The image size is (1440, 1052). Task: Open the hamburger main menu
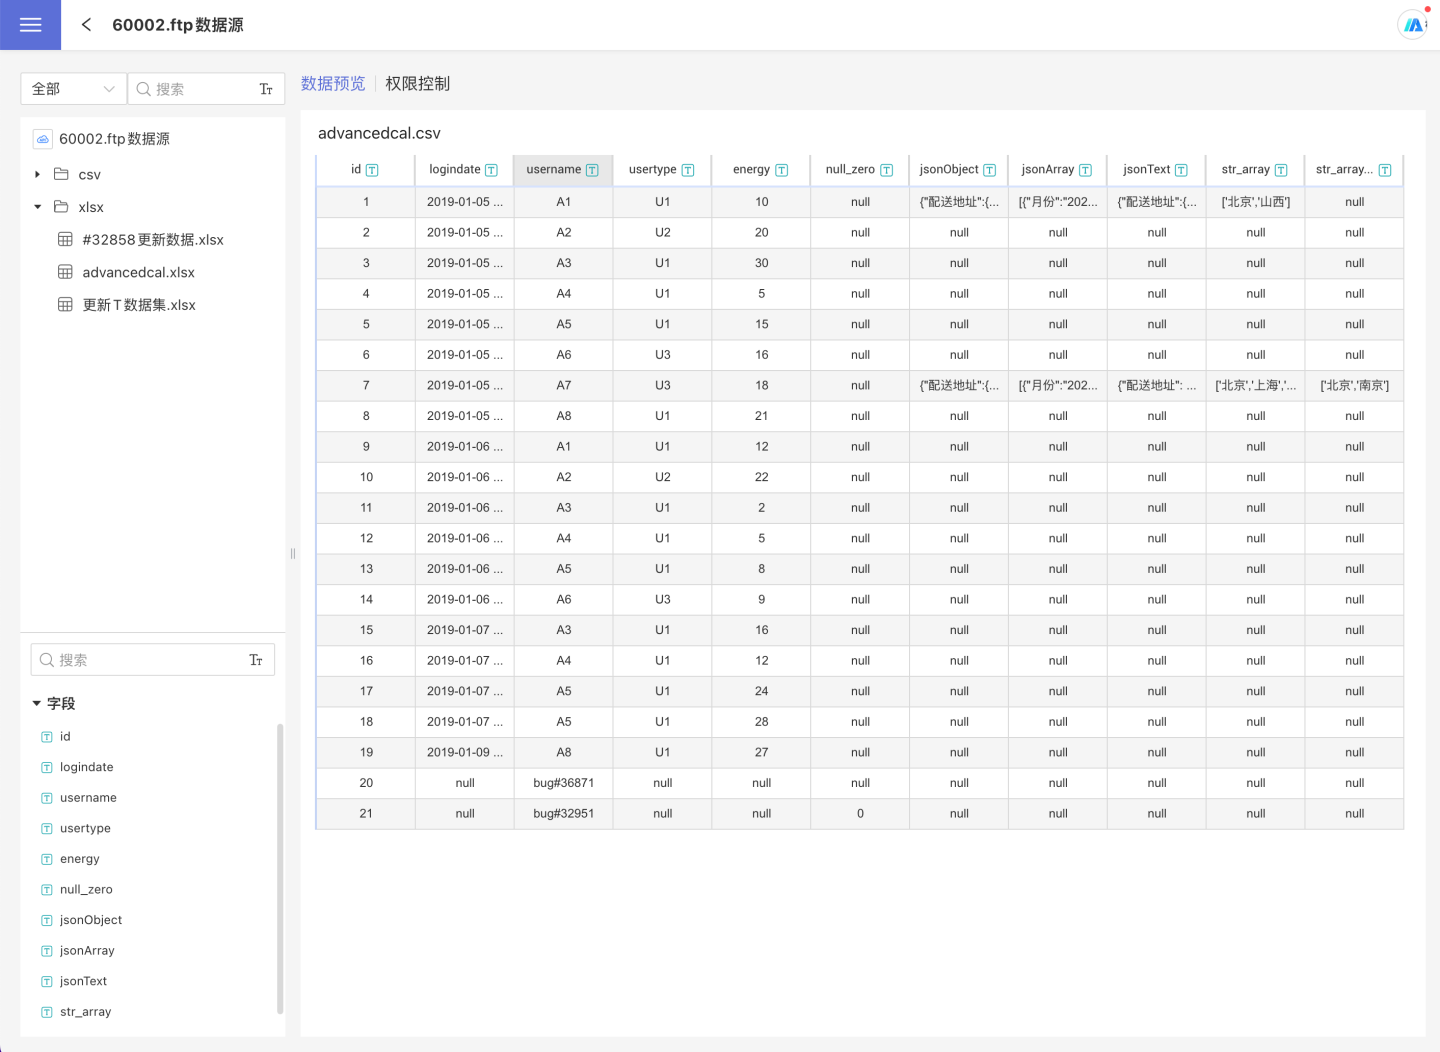30,25
